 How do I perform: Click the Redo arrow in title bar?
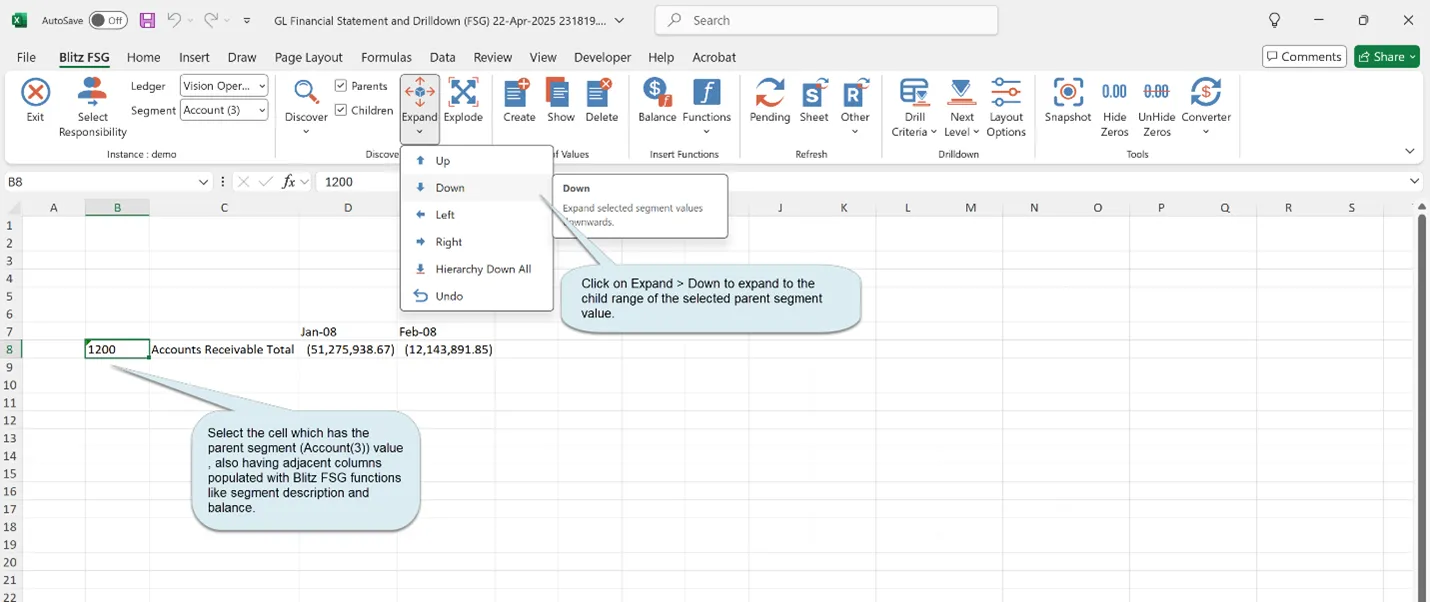pyautogui.click(x=210, y=20)
